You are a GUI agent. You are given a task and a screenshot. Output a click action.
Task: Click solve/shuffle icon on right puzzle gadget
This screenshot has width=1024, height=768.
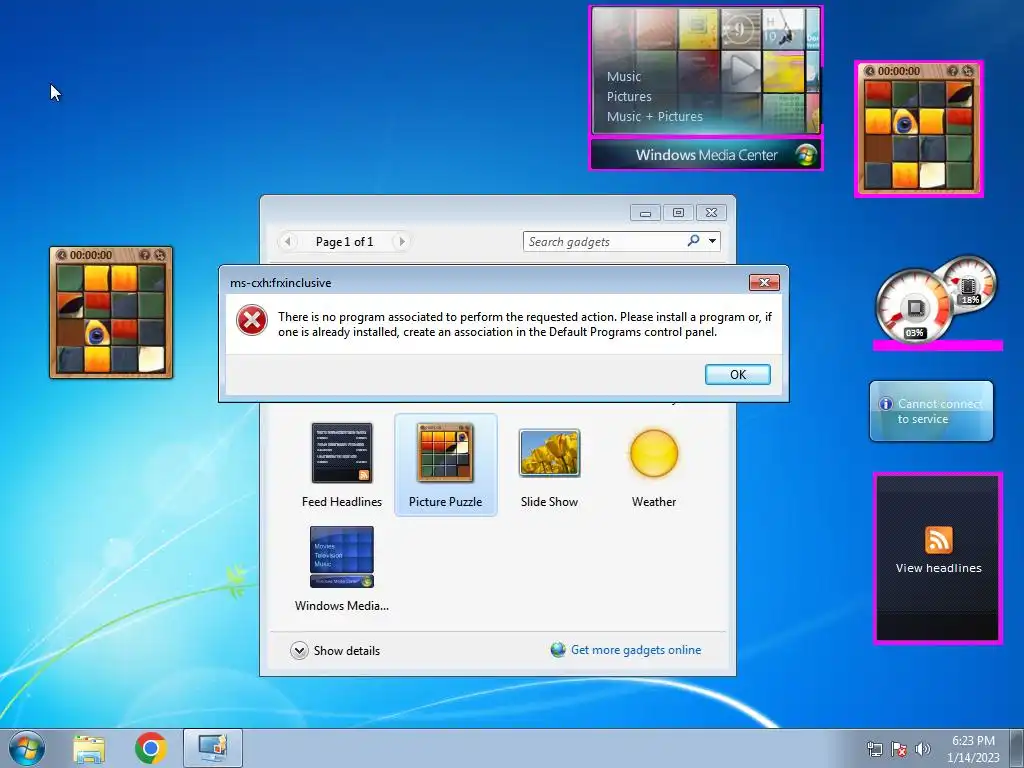[x=968, y=71]
